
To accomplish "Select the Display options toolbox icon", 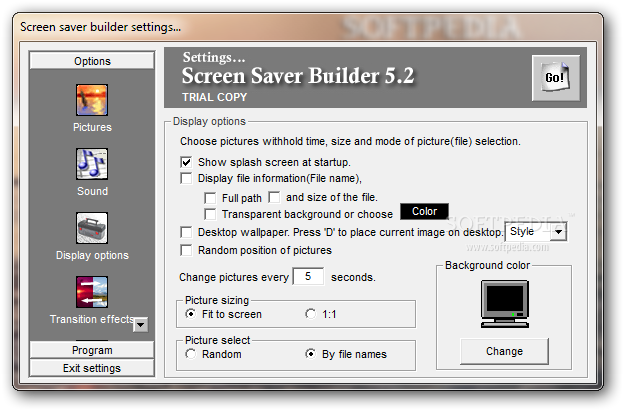I will click(x=92, y=228).
